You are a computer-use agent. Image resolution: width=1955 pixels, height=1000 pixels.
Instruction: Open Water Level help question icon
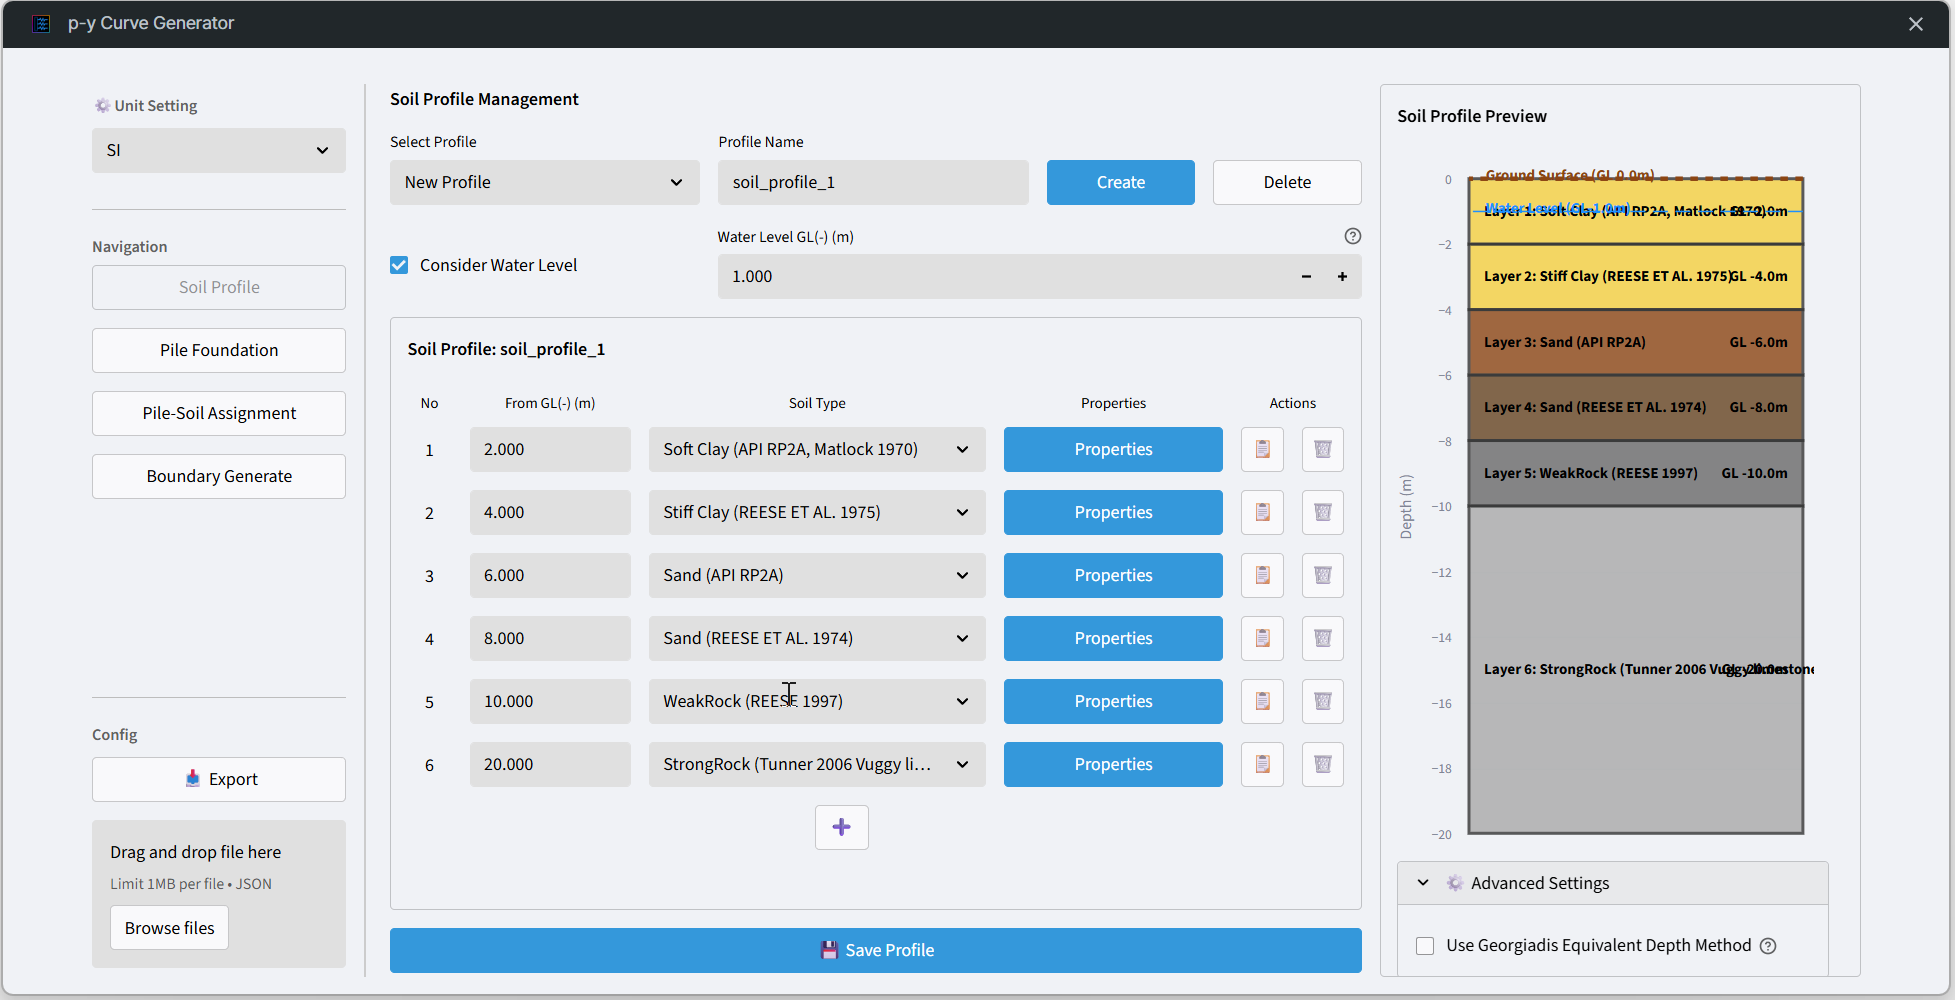click(1352, 236)
